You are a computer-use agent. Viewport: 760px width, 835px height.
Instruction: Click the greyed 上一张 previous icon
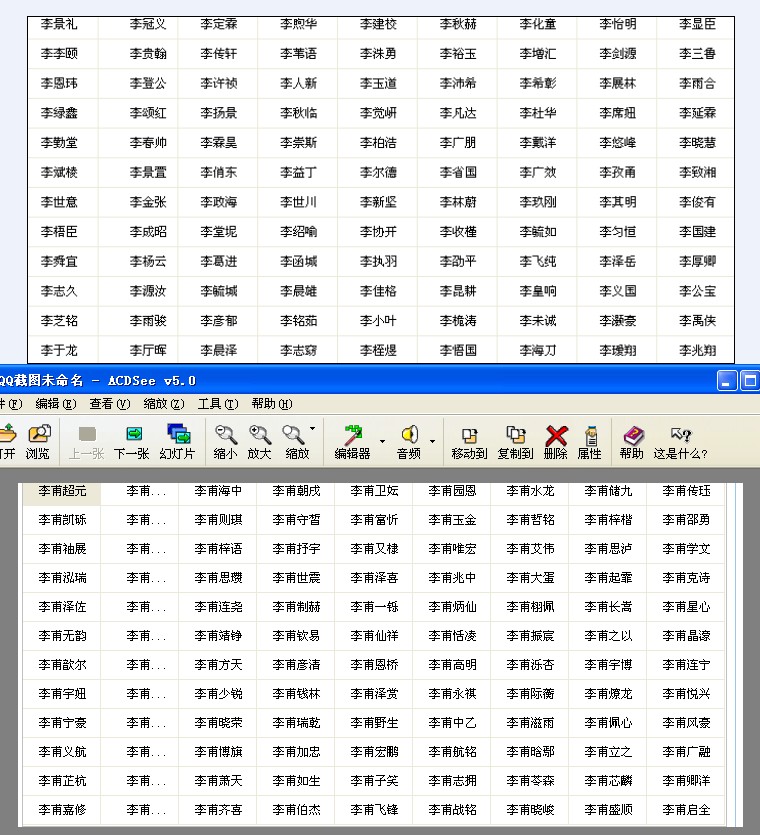point(86,442)
